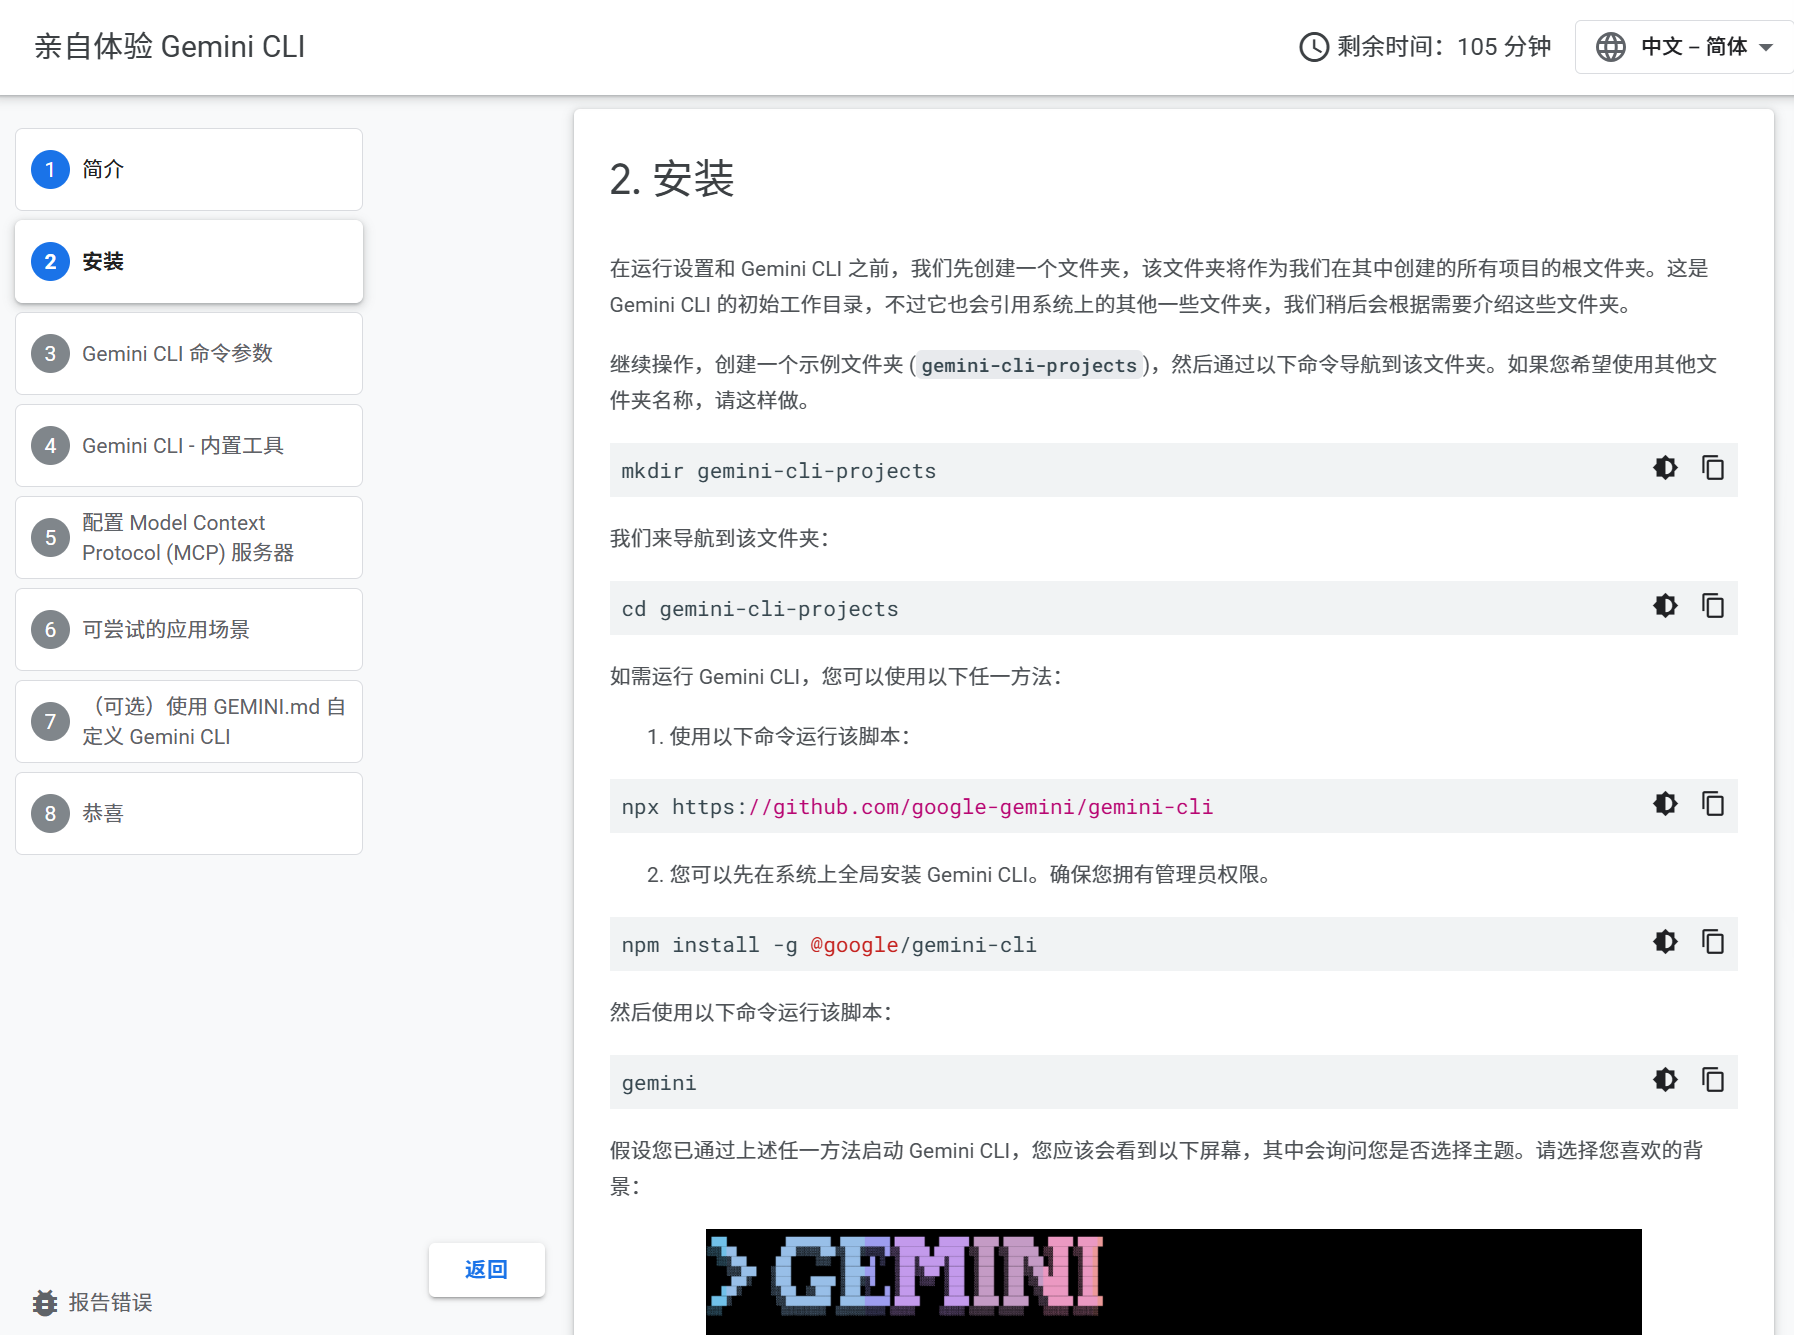Viewport: 1794px width, 1335px height.
Task: Toggle dark theme on cd code block
Action: (x=1665, y=606)
